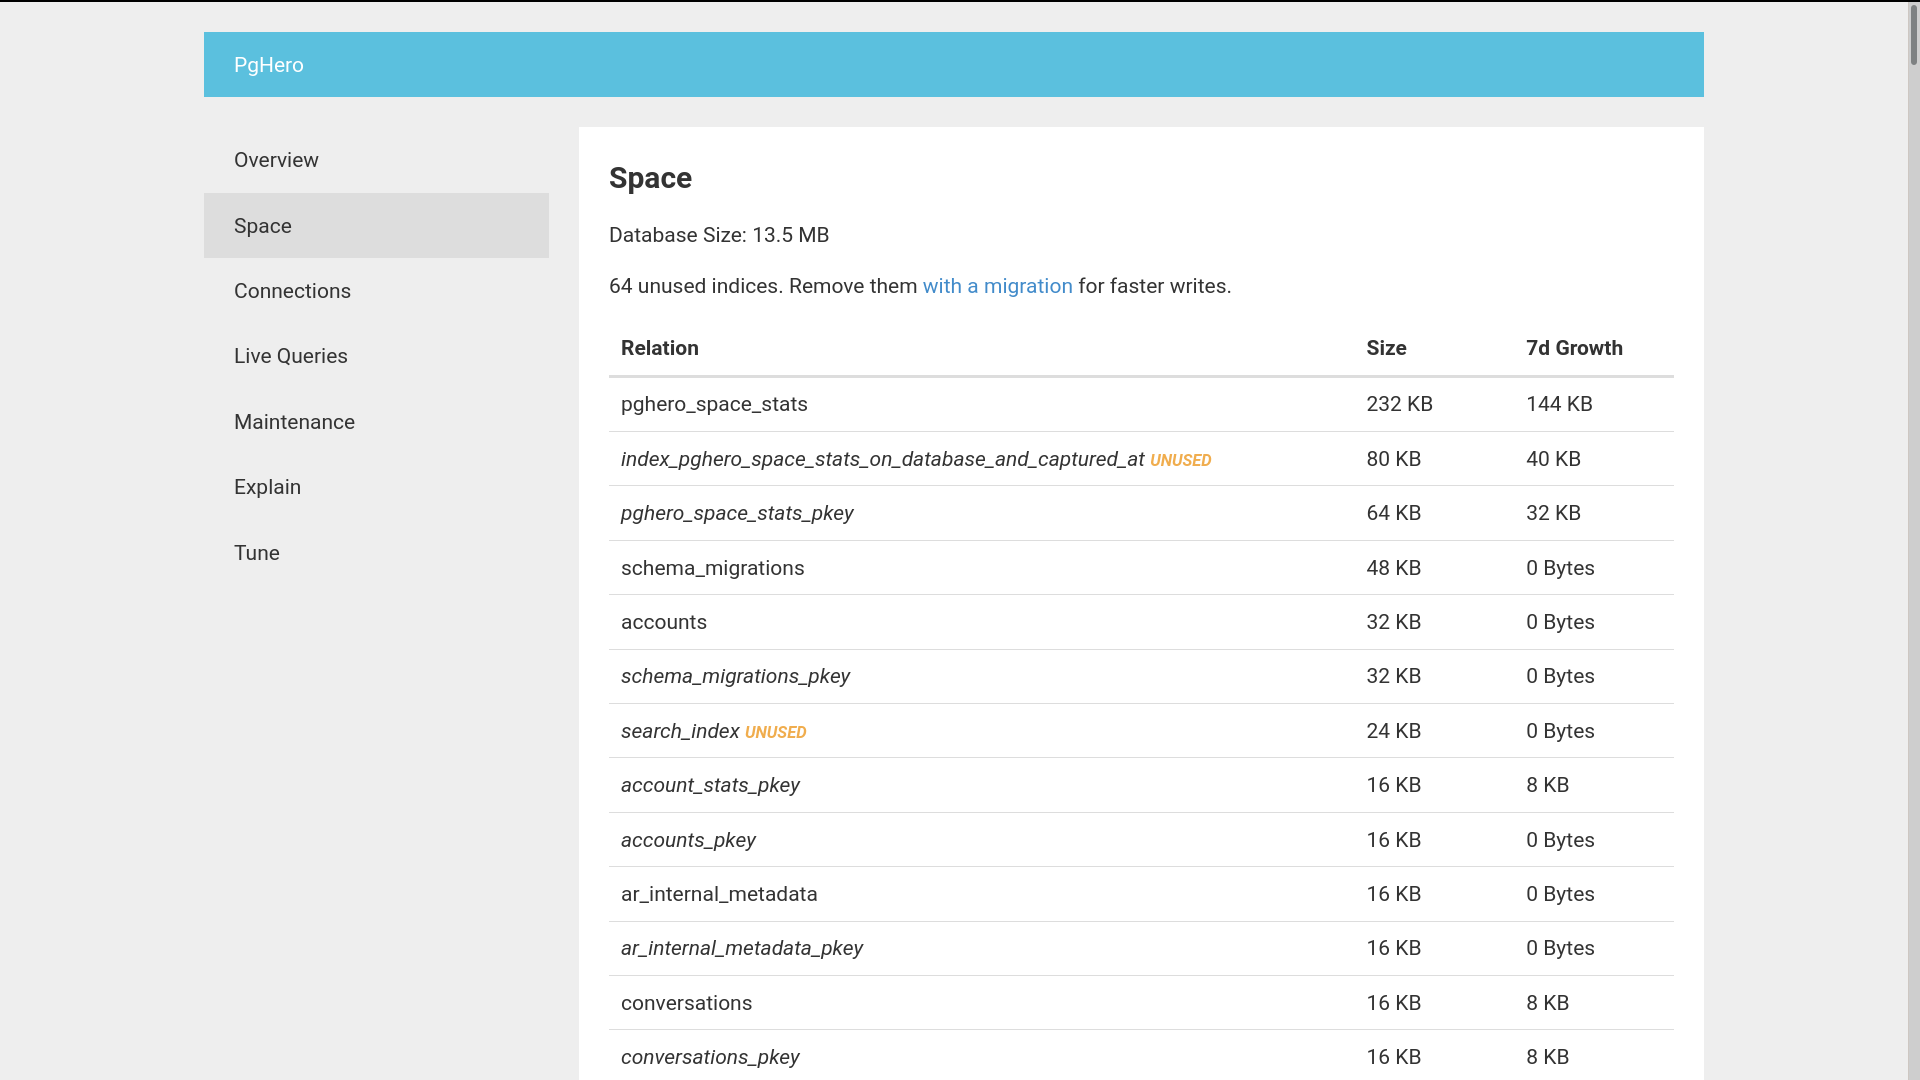Screen dimensions: 1920x1080
Task: Follow the "with a migration" link
Action: tap(997, 286)
